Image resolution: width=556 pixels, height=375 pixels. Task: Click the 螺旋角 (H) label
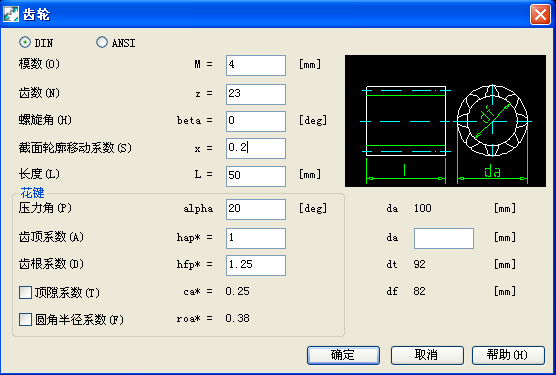45,120
